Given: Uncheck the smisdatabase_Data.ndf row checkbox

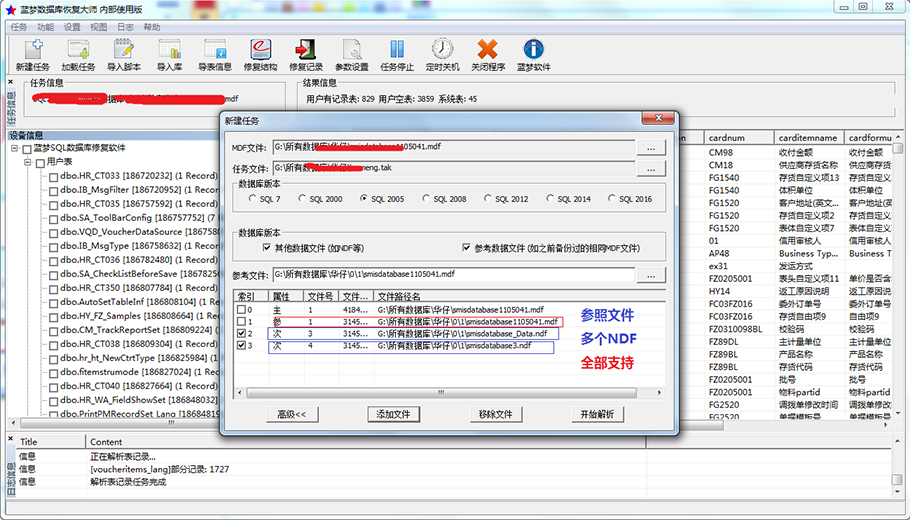Looking at the screenshot, I should pyautogui.click(x=241, y=334).
